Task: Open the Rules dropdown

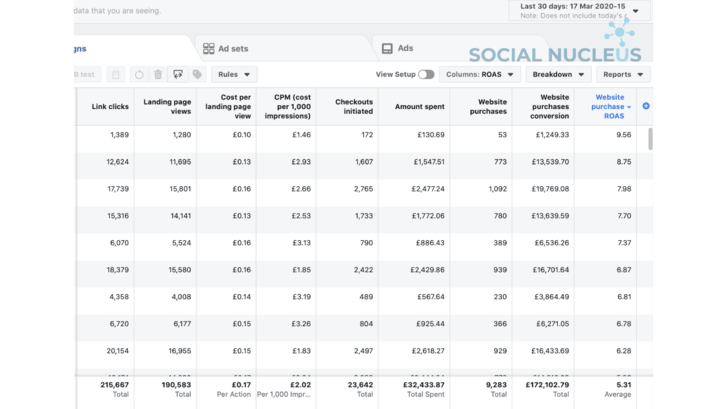Action: point(234,74)
